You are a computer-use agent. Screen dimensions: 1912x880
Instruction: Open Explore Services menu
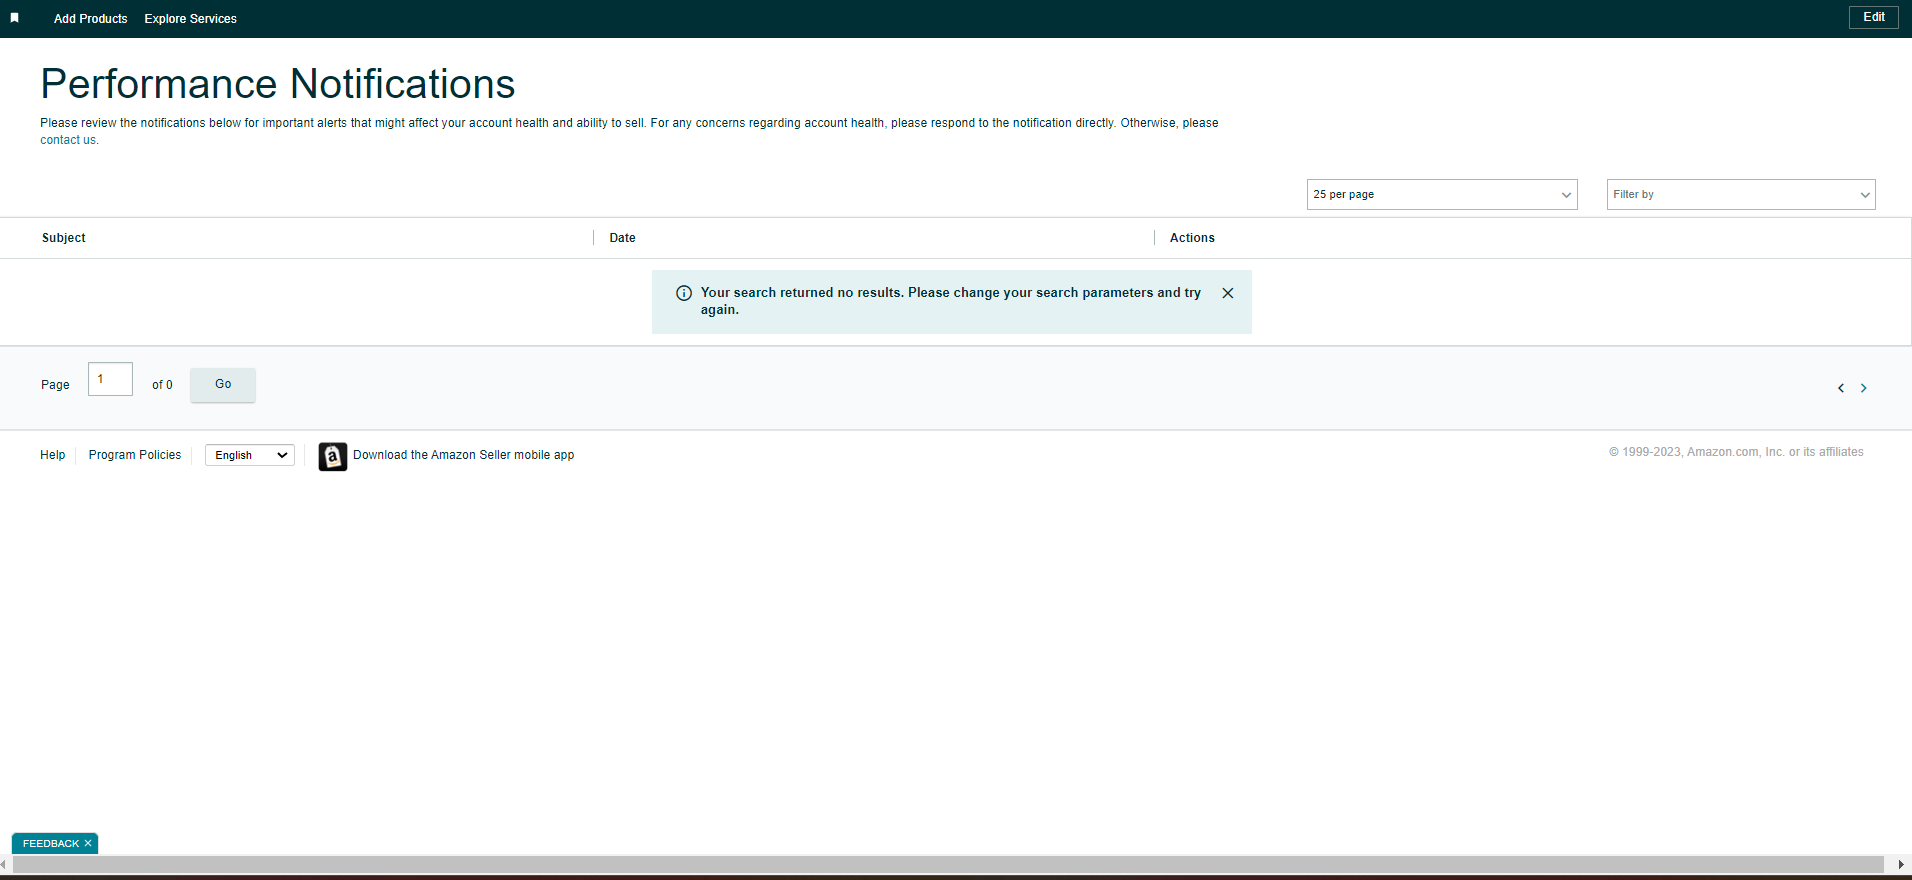(191, 19)
